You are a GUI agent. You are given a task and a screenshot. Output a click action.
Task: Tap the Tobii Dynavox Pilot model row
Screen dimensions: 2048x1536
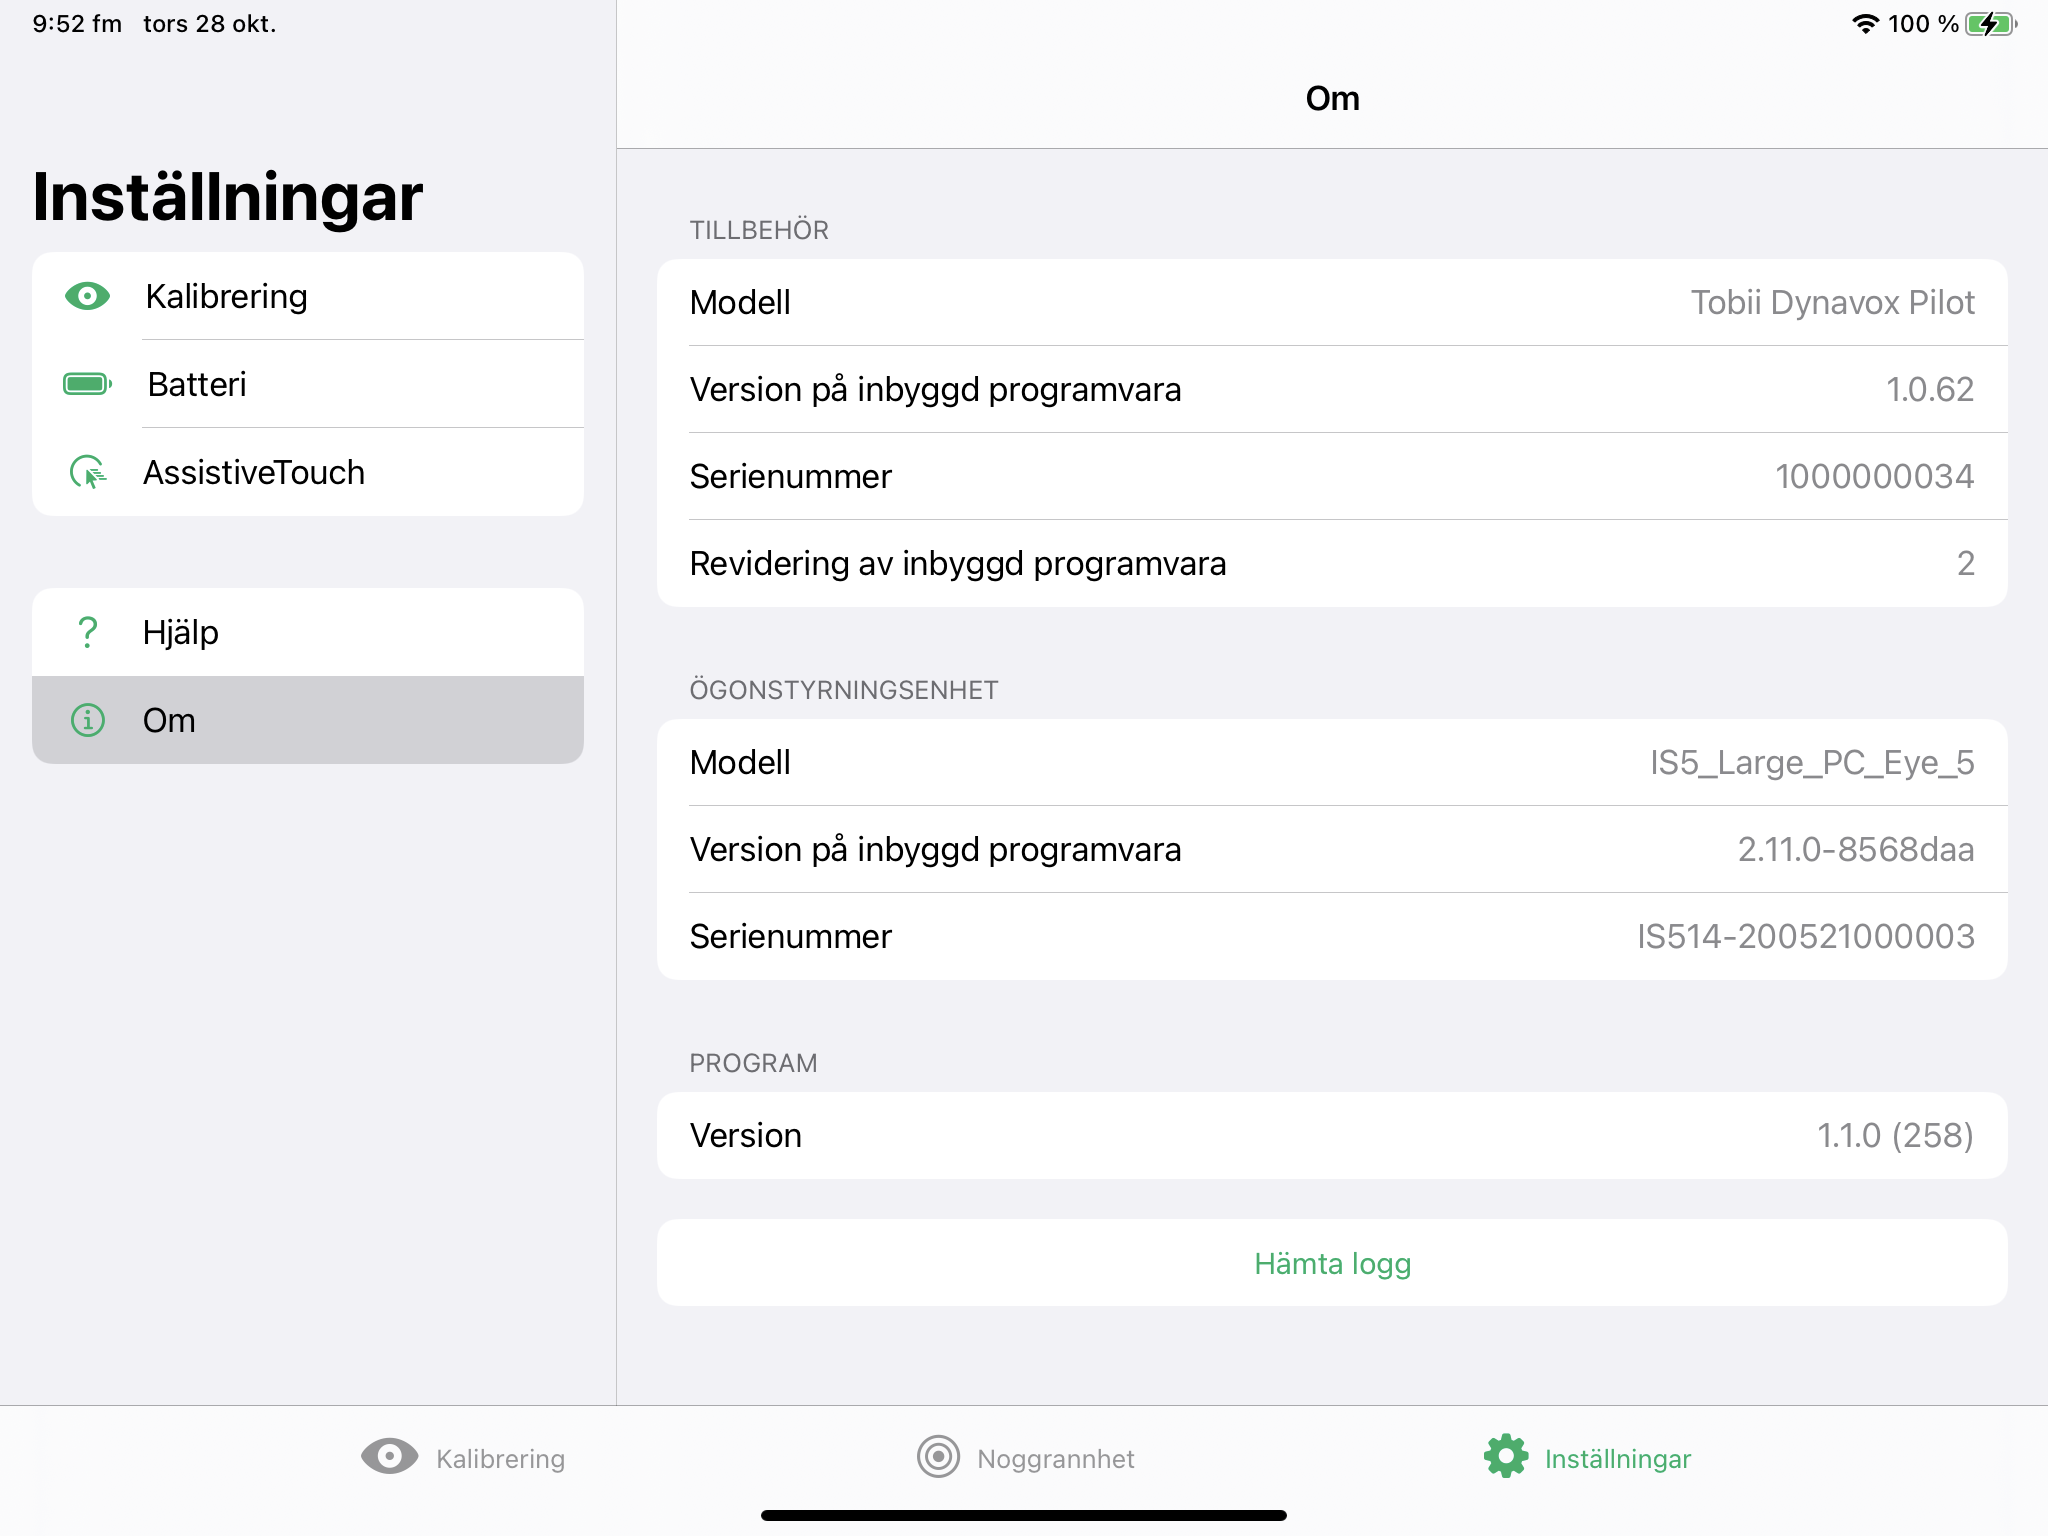(1331, 302)
